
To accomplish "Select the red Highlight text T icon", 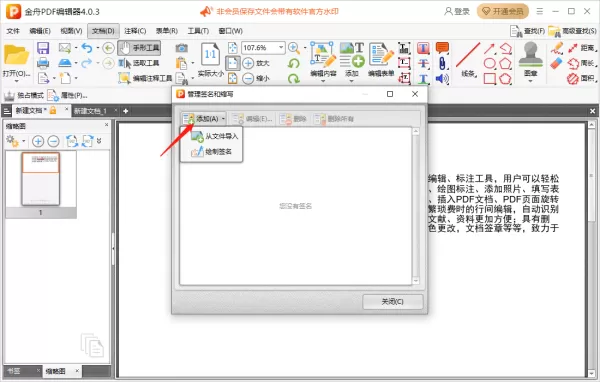I will point(423,48).
